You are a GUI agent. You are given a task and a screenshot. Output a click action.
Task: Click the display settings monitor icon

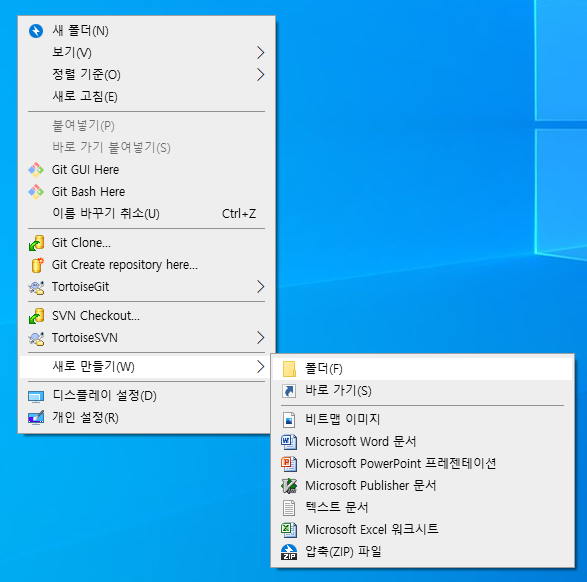[x=36, y=396]
